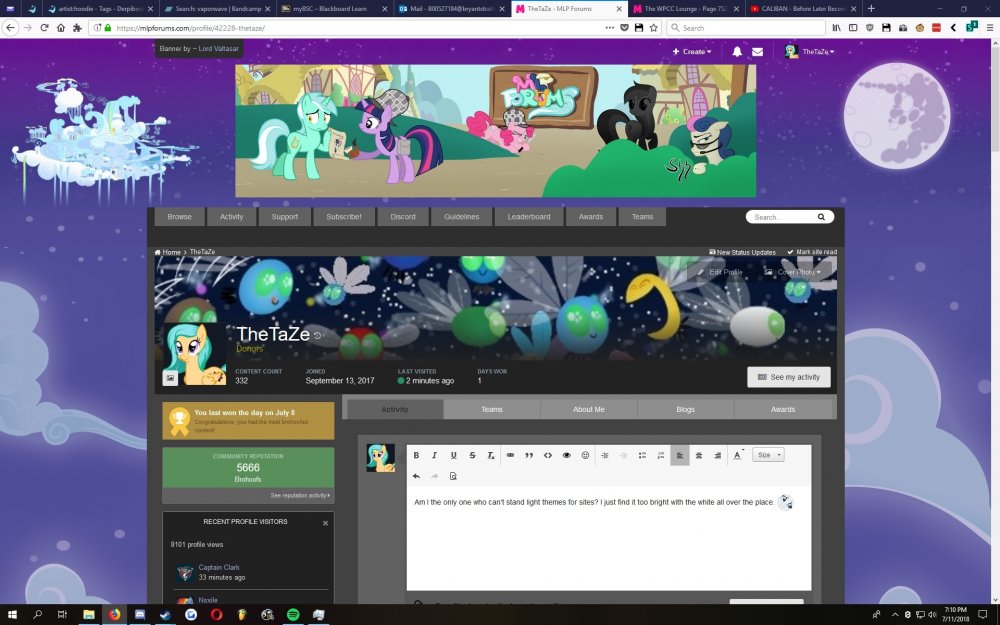The image size is (1000, 625).
Task: Center-align text in the editor
Action: [x=699, y=455]
